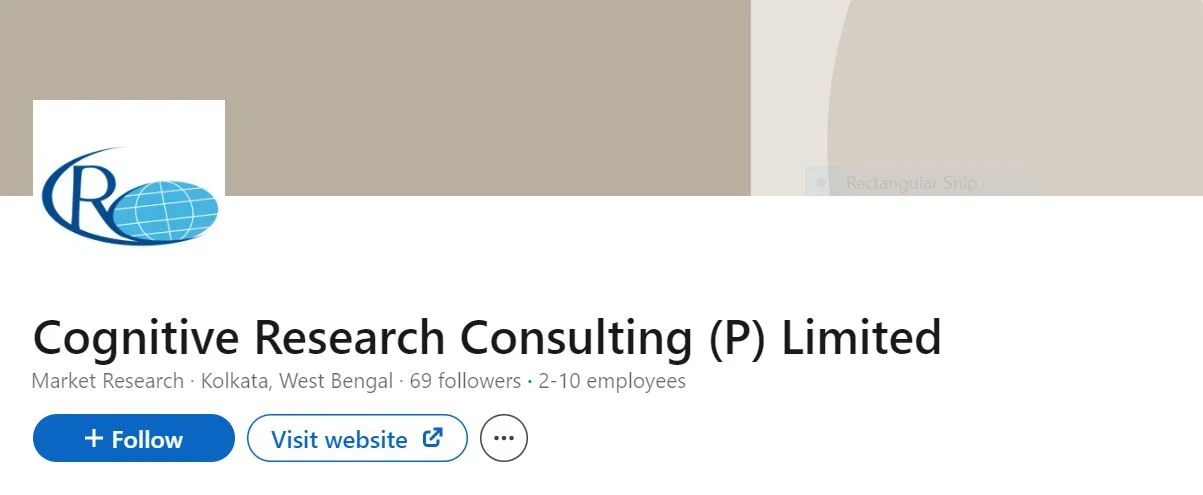Click the small icon beside Rectangular Snip
Screen dimensions: 1203x495
coord(821,183)
